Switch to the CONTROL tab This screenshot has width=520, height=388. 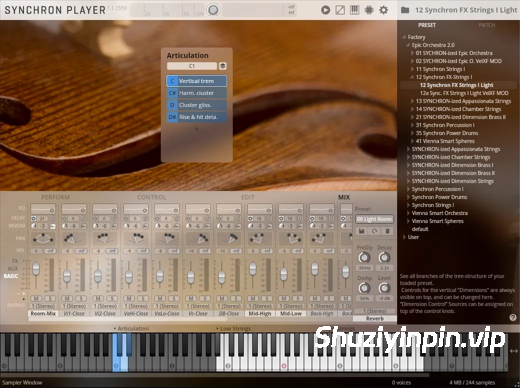(152, 197)
